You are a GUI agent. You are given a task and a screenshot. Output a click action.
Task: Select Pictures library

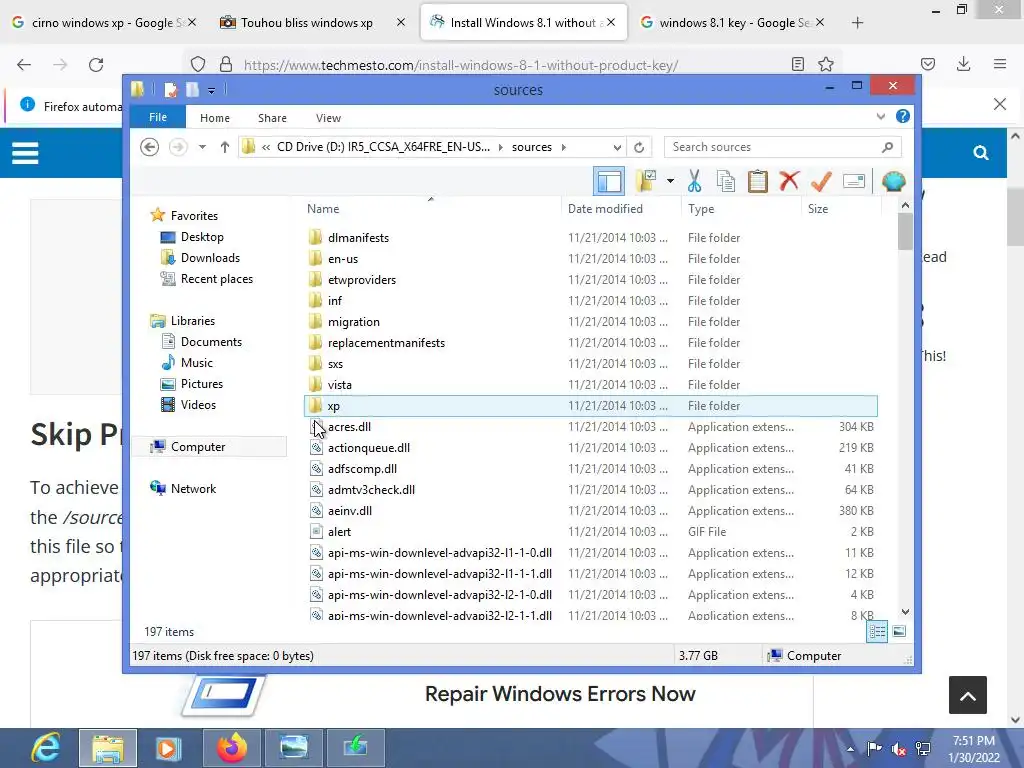pos(202,383)
